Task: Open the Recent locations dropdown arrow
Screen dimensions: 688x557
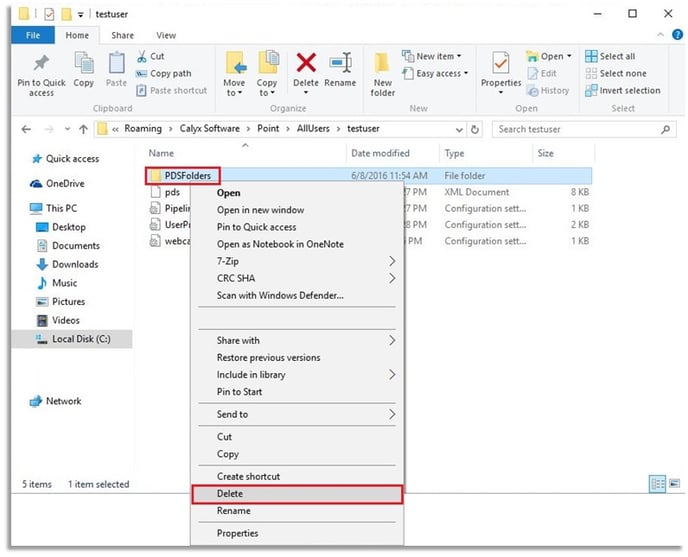Action: pos(67,129)
